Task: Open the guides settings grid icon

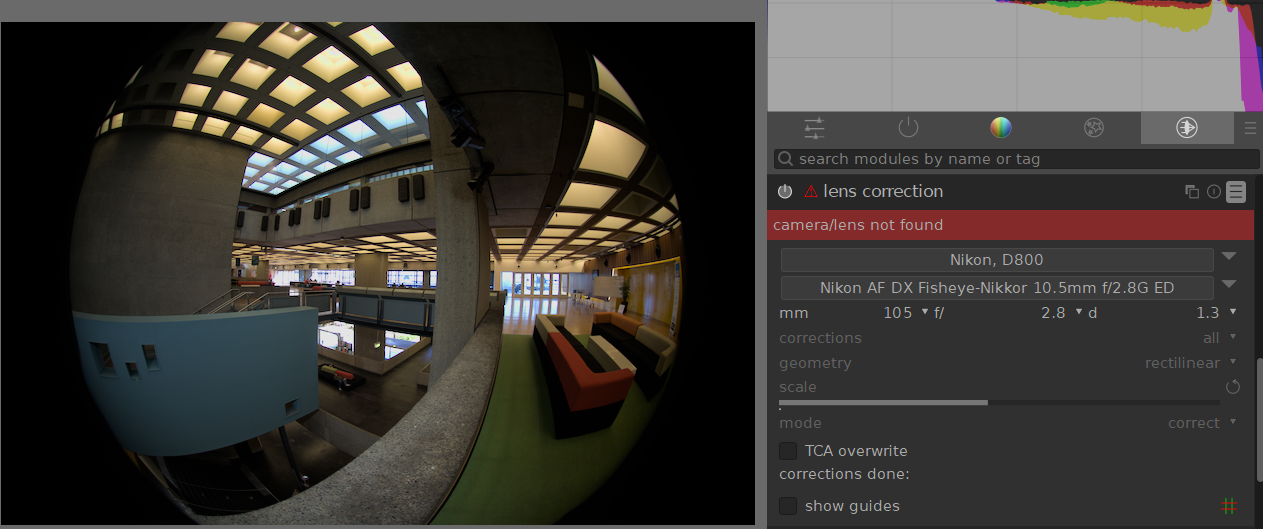Action: (1229, 506)
